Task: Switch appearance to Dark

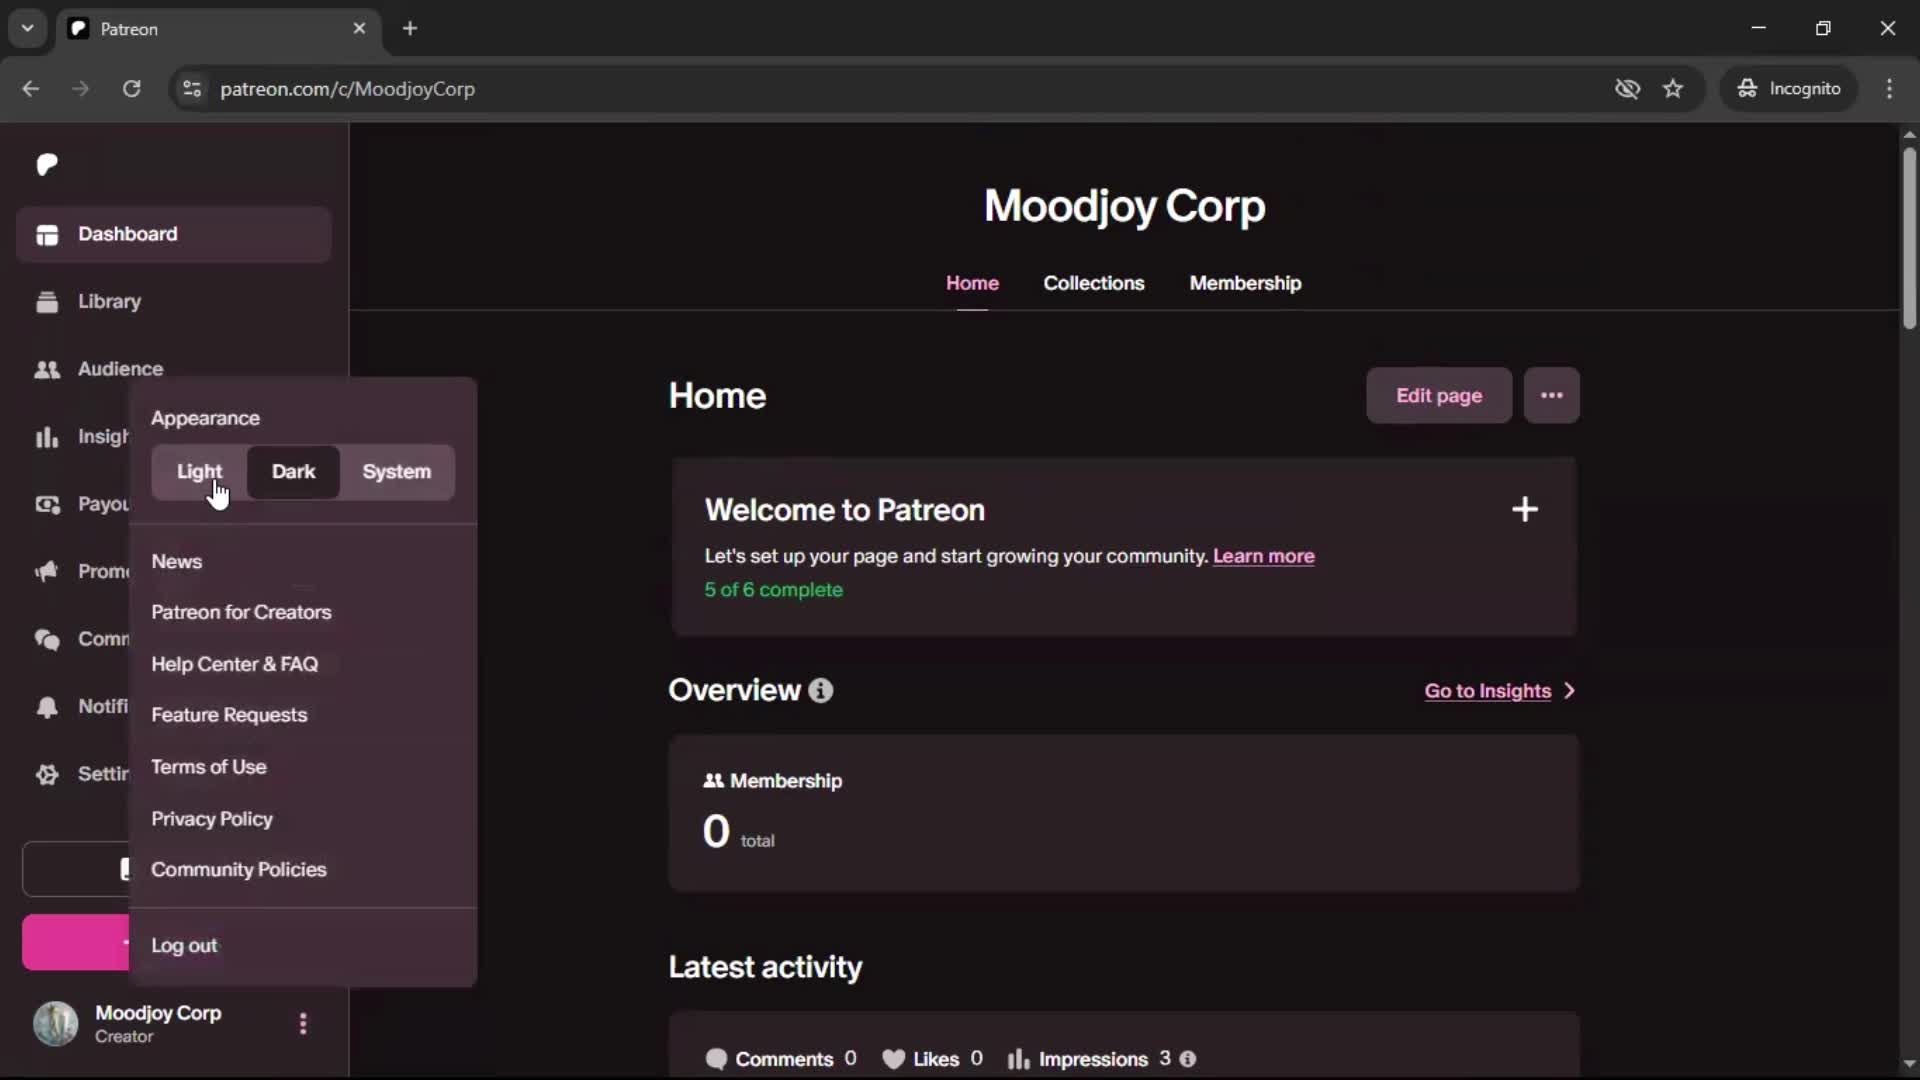Action: tap(293, 472)
